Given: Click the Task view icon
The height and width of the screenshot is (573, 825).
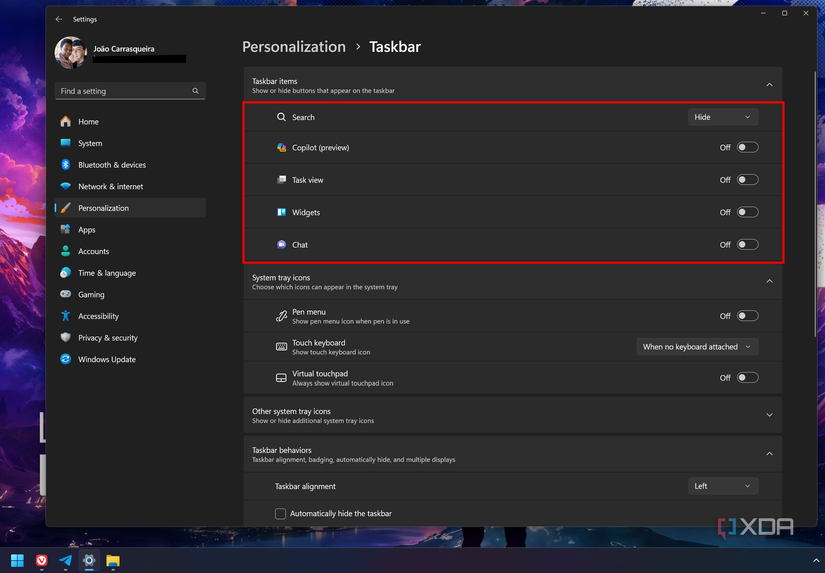Looking at the screenshot, I should [x=281, y=180].
